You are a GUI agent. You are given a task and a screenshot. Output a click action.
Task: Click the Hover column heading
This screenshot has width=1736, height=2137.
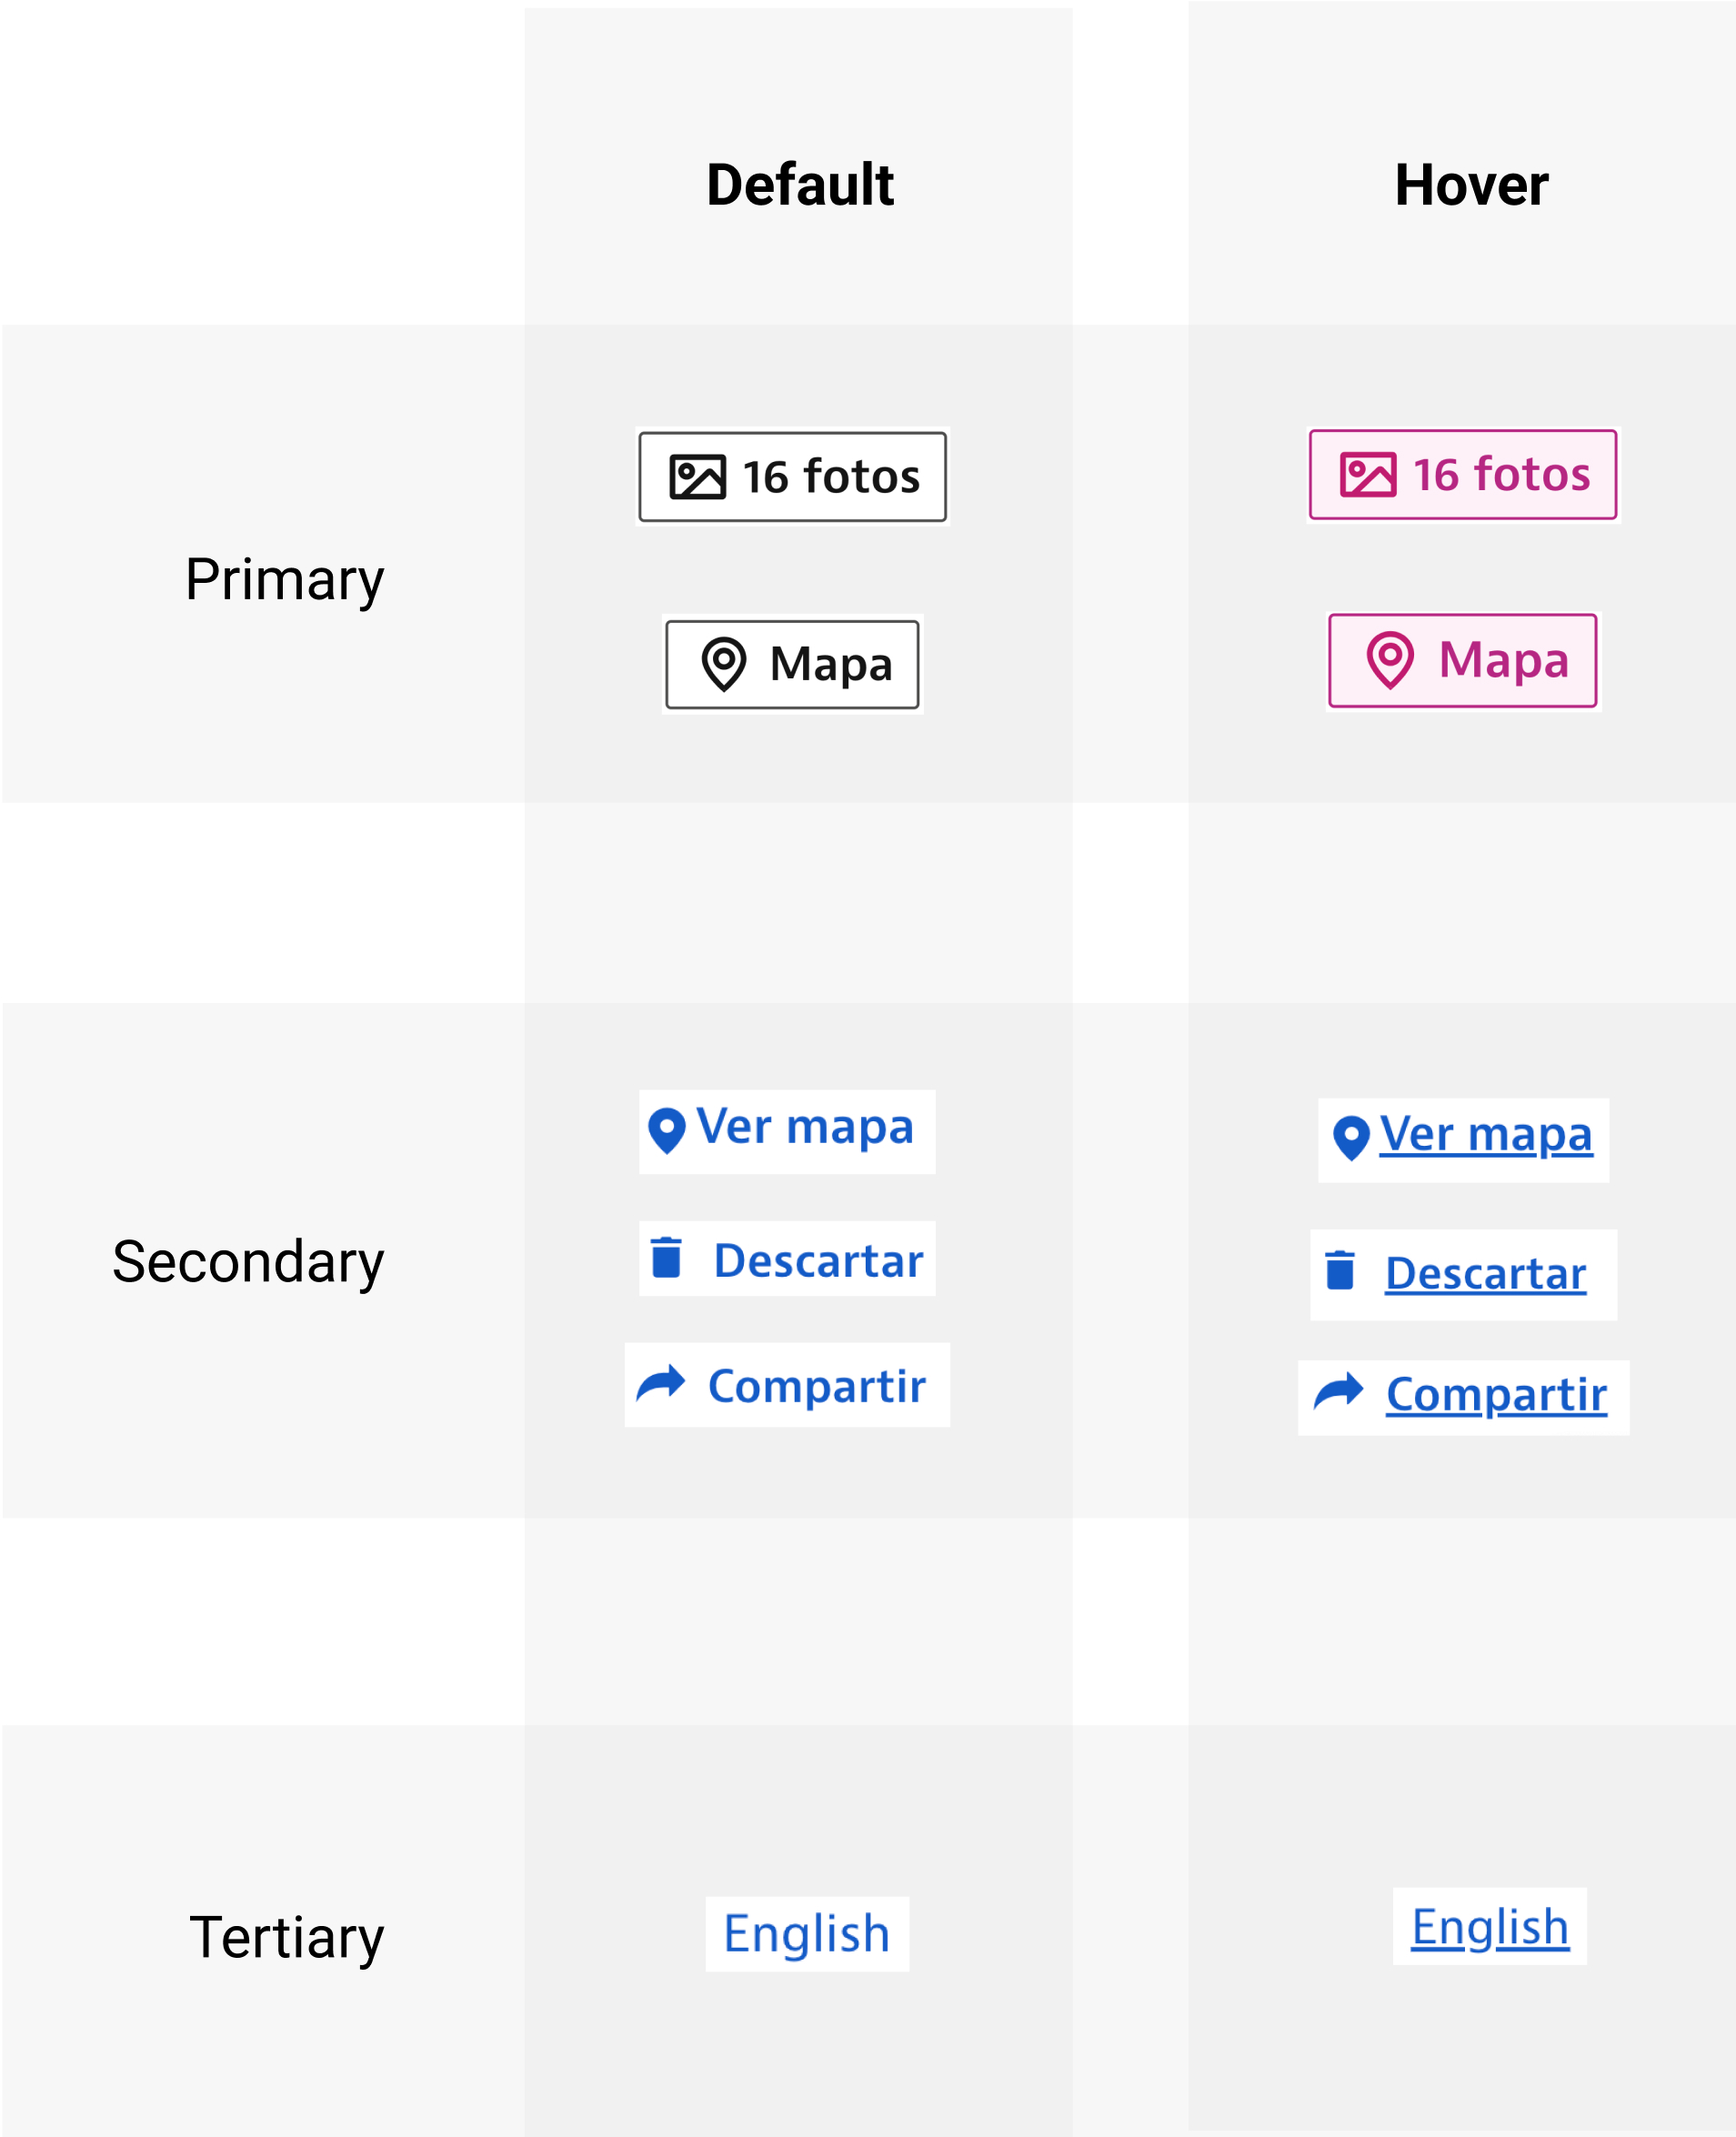[x=1471, y=186]
